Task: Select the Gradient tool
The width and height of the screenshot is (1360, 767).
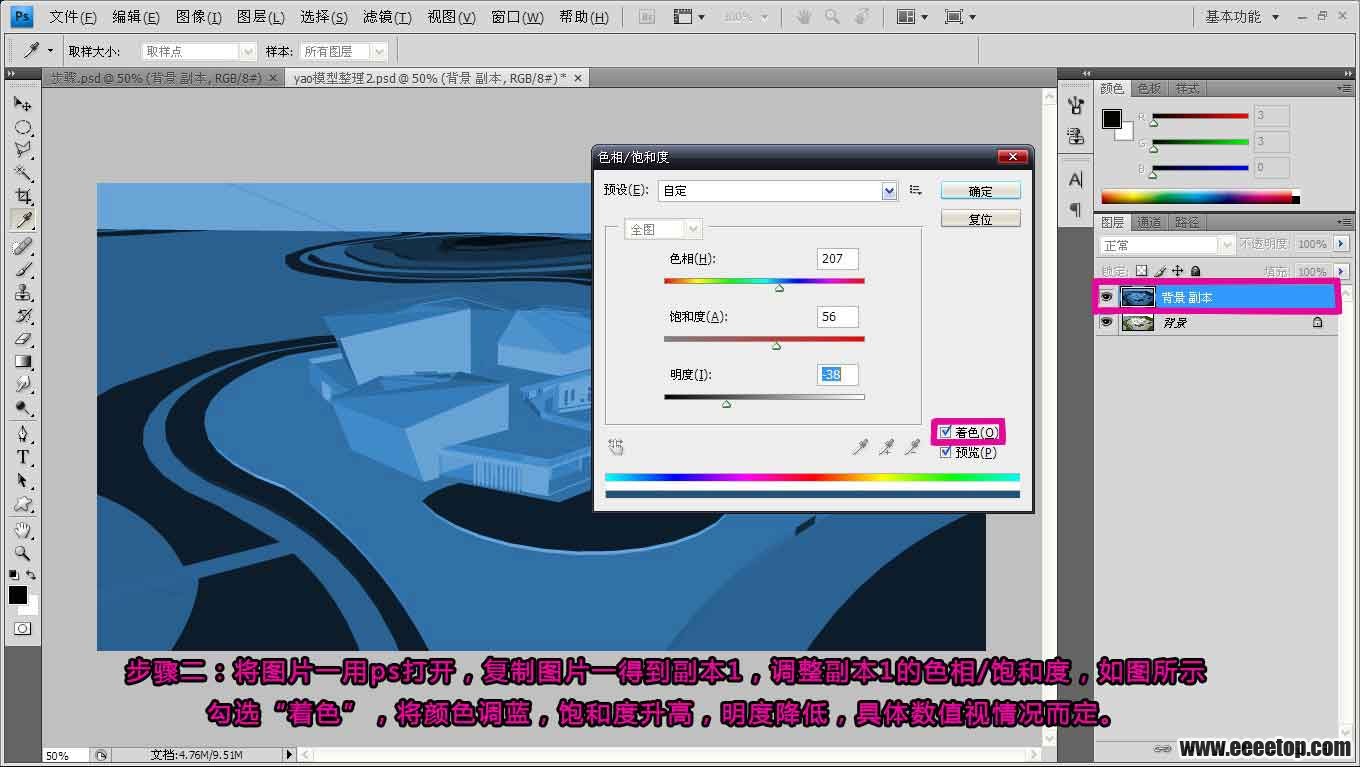Action: click(22, 362)
